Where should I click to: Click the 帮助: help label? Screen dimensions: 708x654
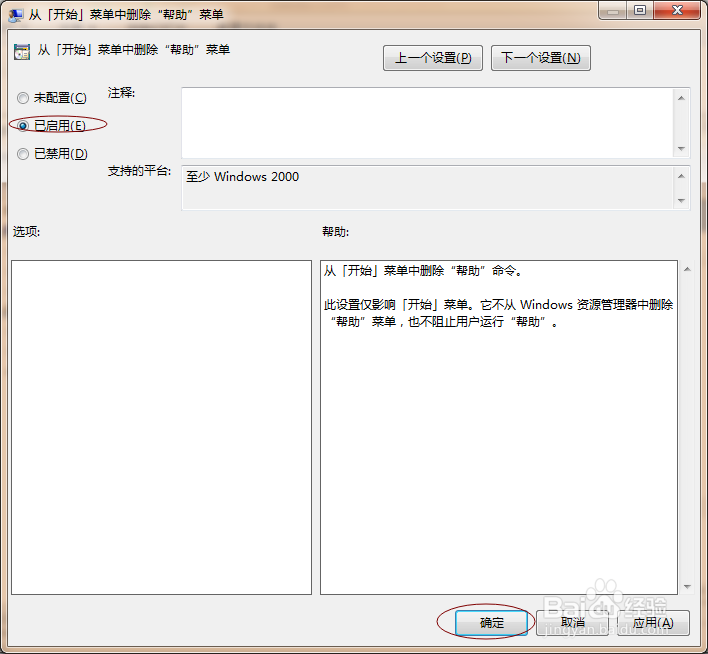coord(335,232)
